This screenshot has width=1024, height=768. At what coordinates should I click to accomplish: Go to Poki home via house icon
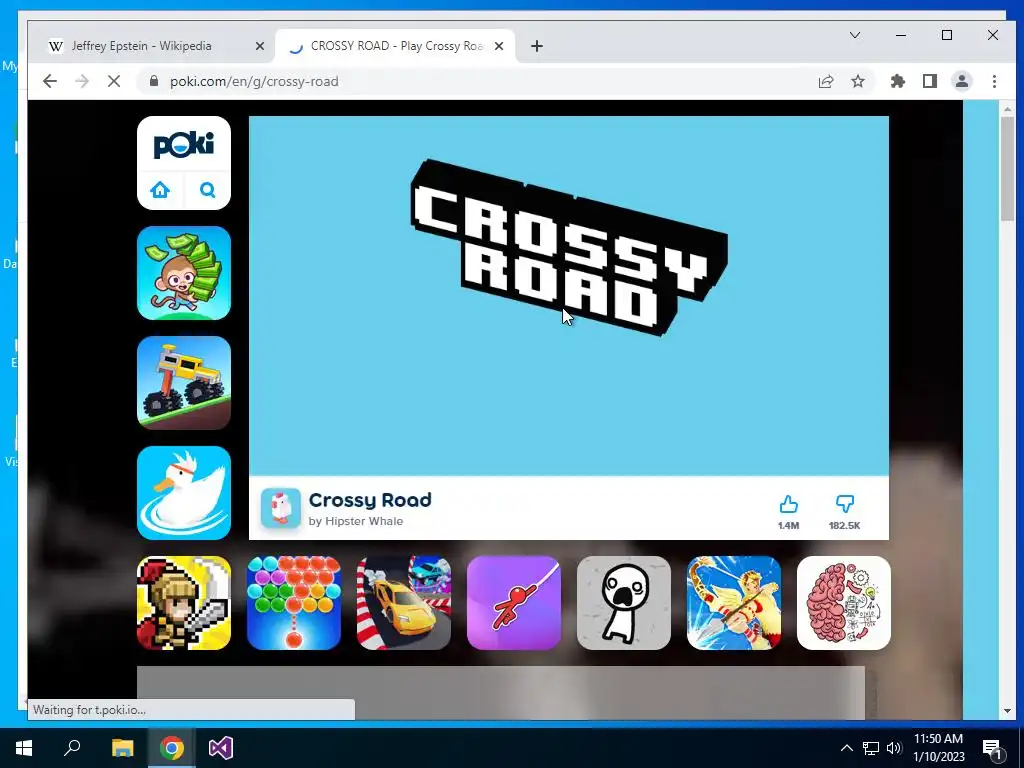click(160, 190)
